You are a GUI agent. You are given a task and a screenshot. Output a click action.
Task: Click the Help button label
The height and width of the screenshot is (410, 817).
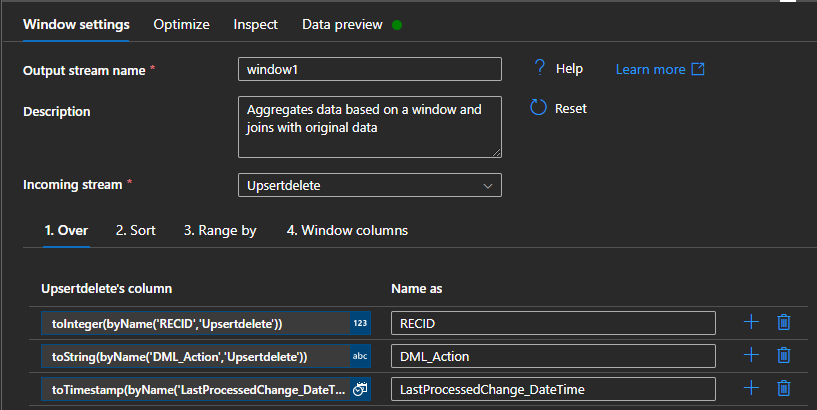point(569,69)
